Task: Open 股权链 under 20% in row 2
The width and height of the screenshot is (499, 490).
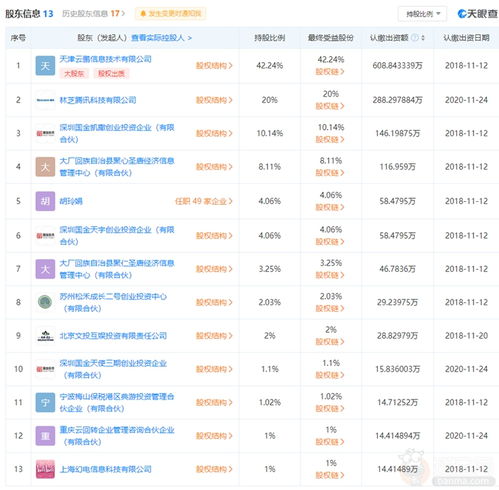Action: 330,106
